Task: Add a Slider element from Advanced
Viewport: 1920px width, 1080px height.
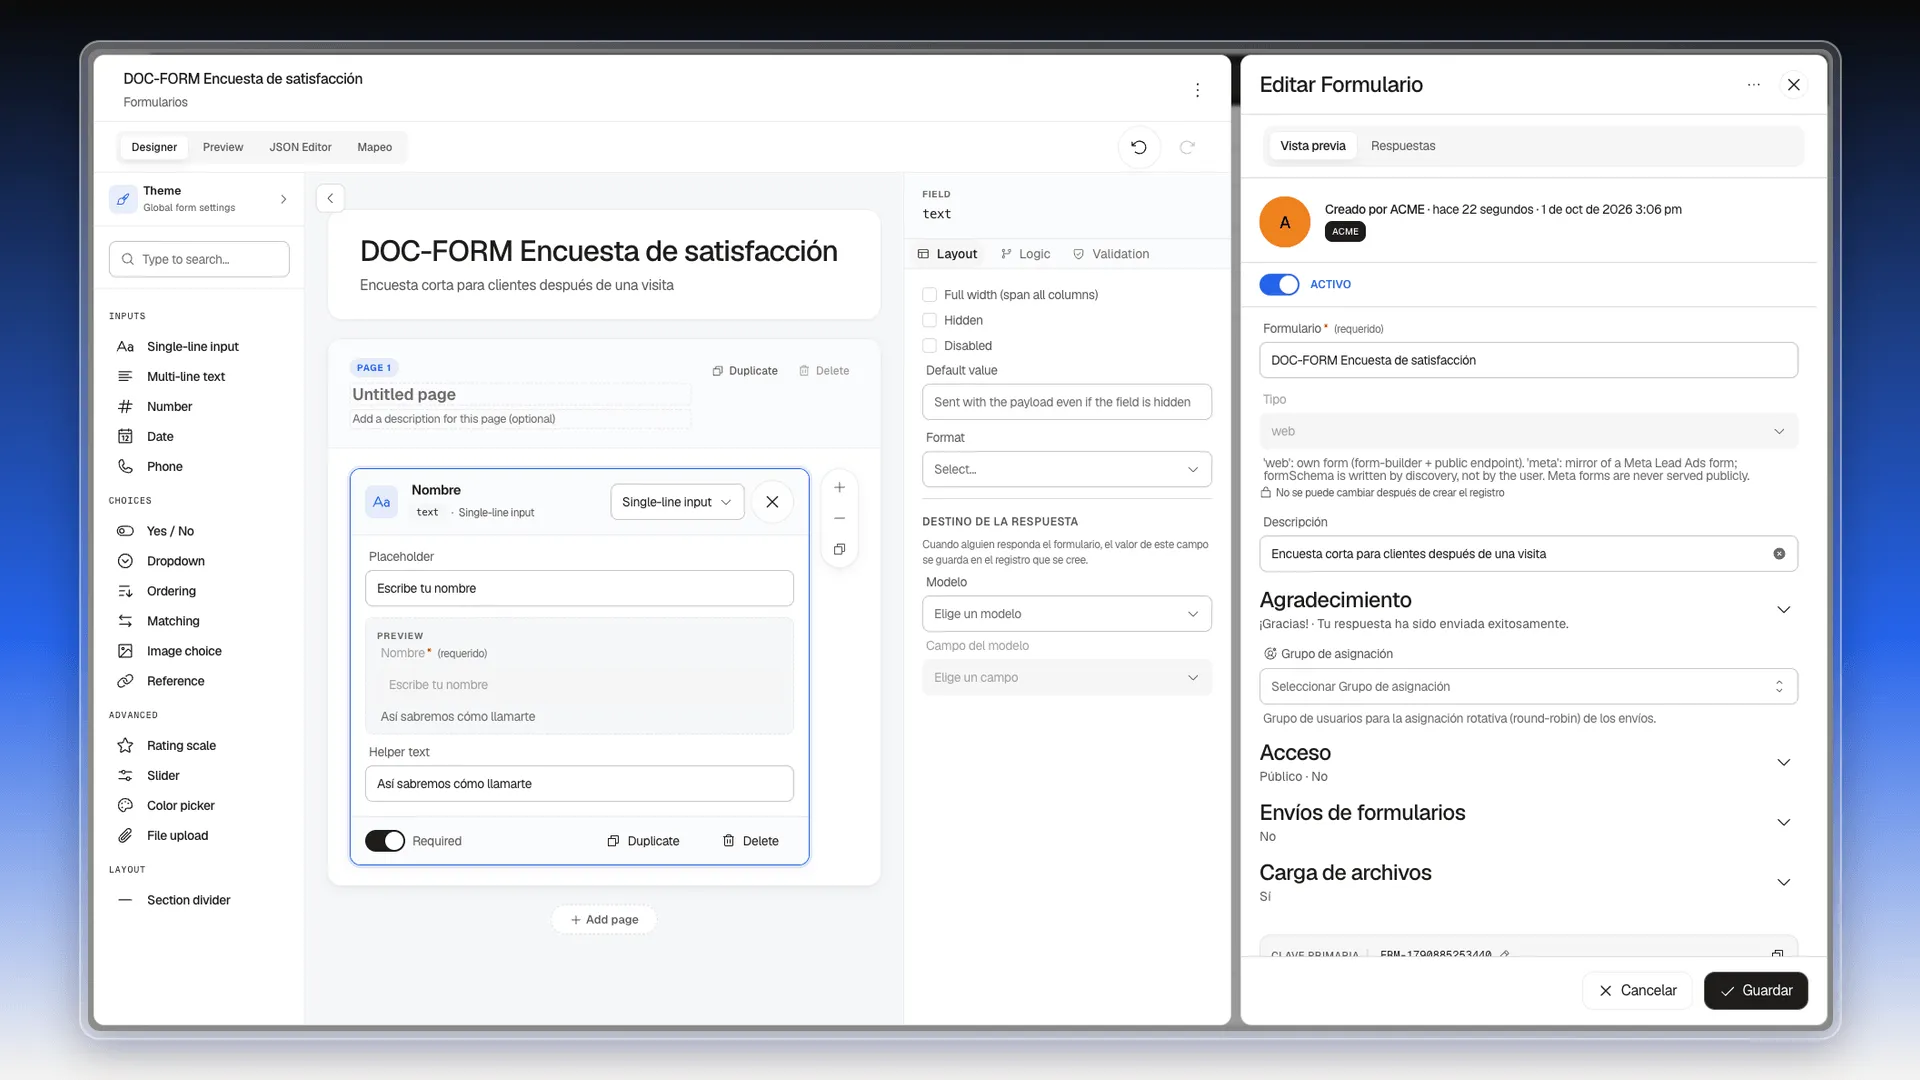Action: click(x=163, y=775)
